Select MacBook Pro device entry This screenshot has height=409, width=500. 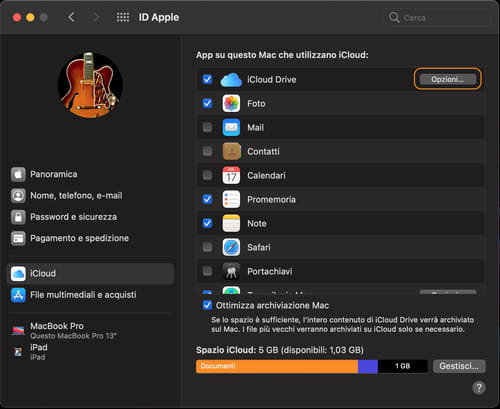coord(90,330)
